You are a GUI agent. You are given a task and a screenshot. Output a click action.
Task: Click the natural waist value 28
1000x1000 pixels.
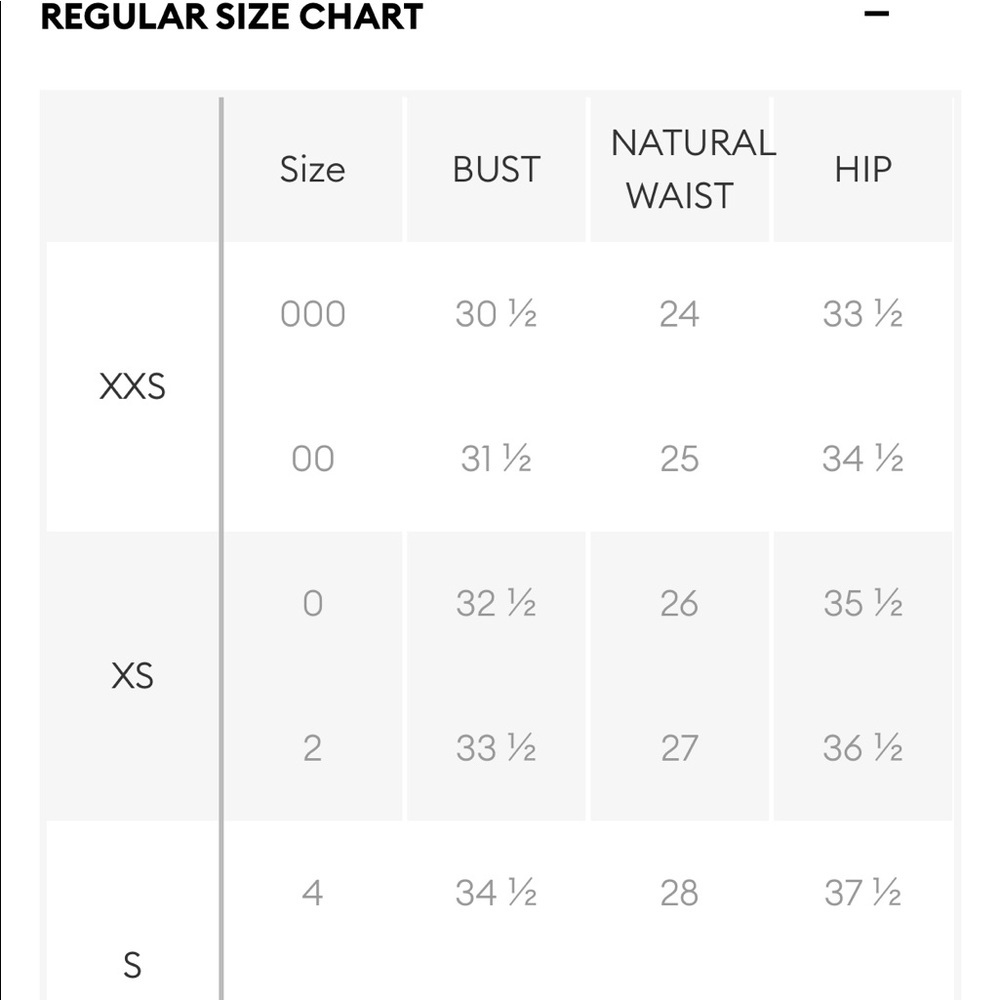pos(679,892)
